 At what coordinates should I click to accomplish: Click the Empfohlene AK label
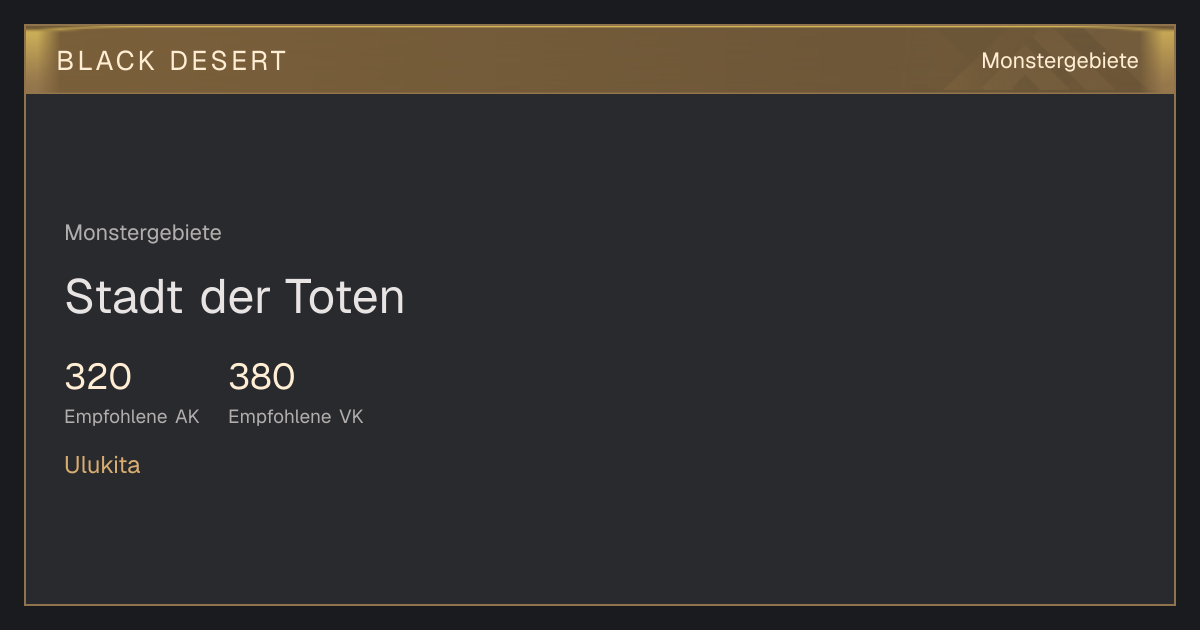132,417
